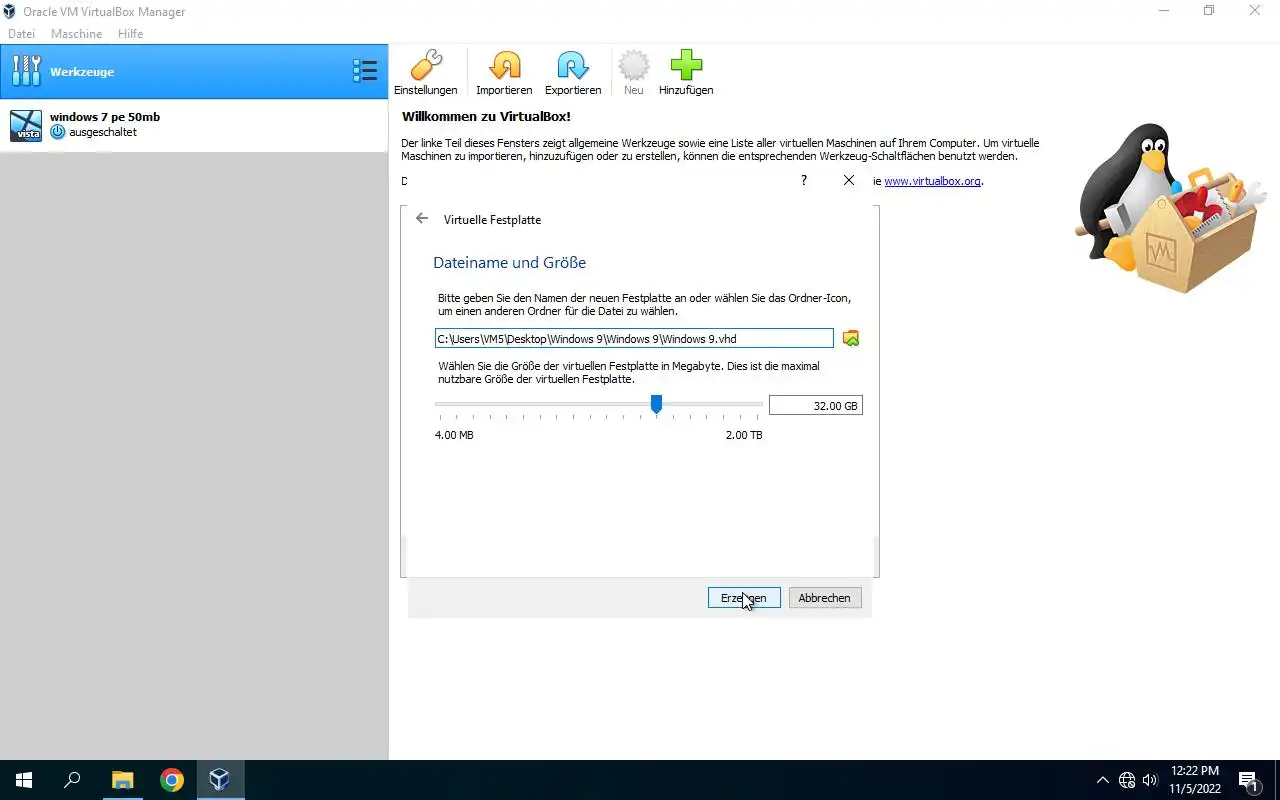The image size is (1280, 800).
Task: Click the 4.00 MB minimum label
Action: click(x=454, y=436)
